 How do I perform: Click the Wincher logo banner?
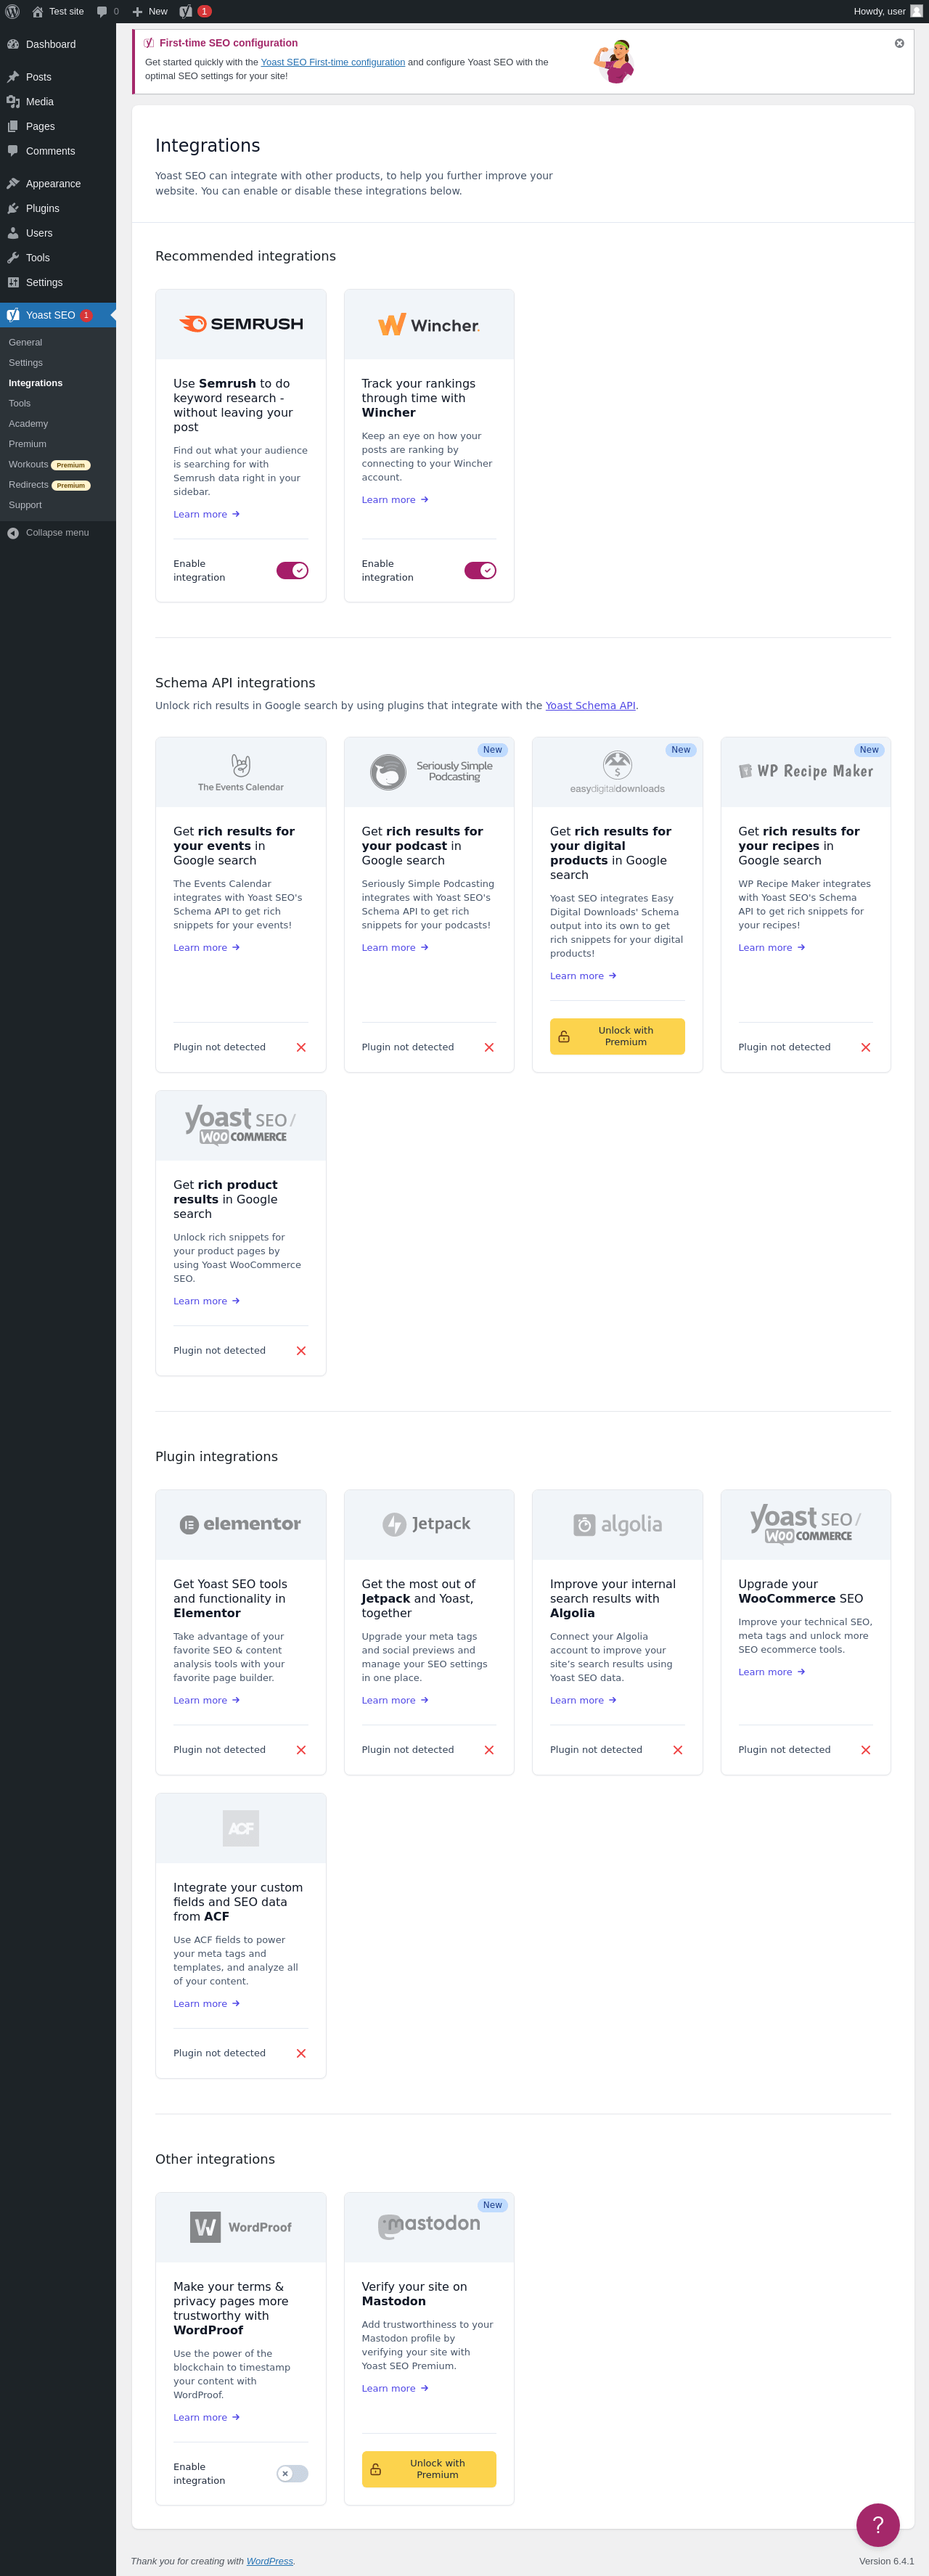429,324
